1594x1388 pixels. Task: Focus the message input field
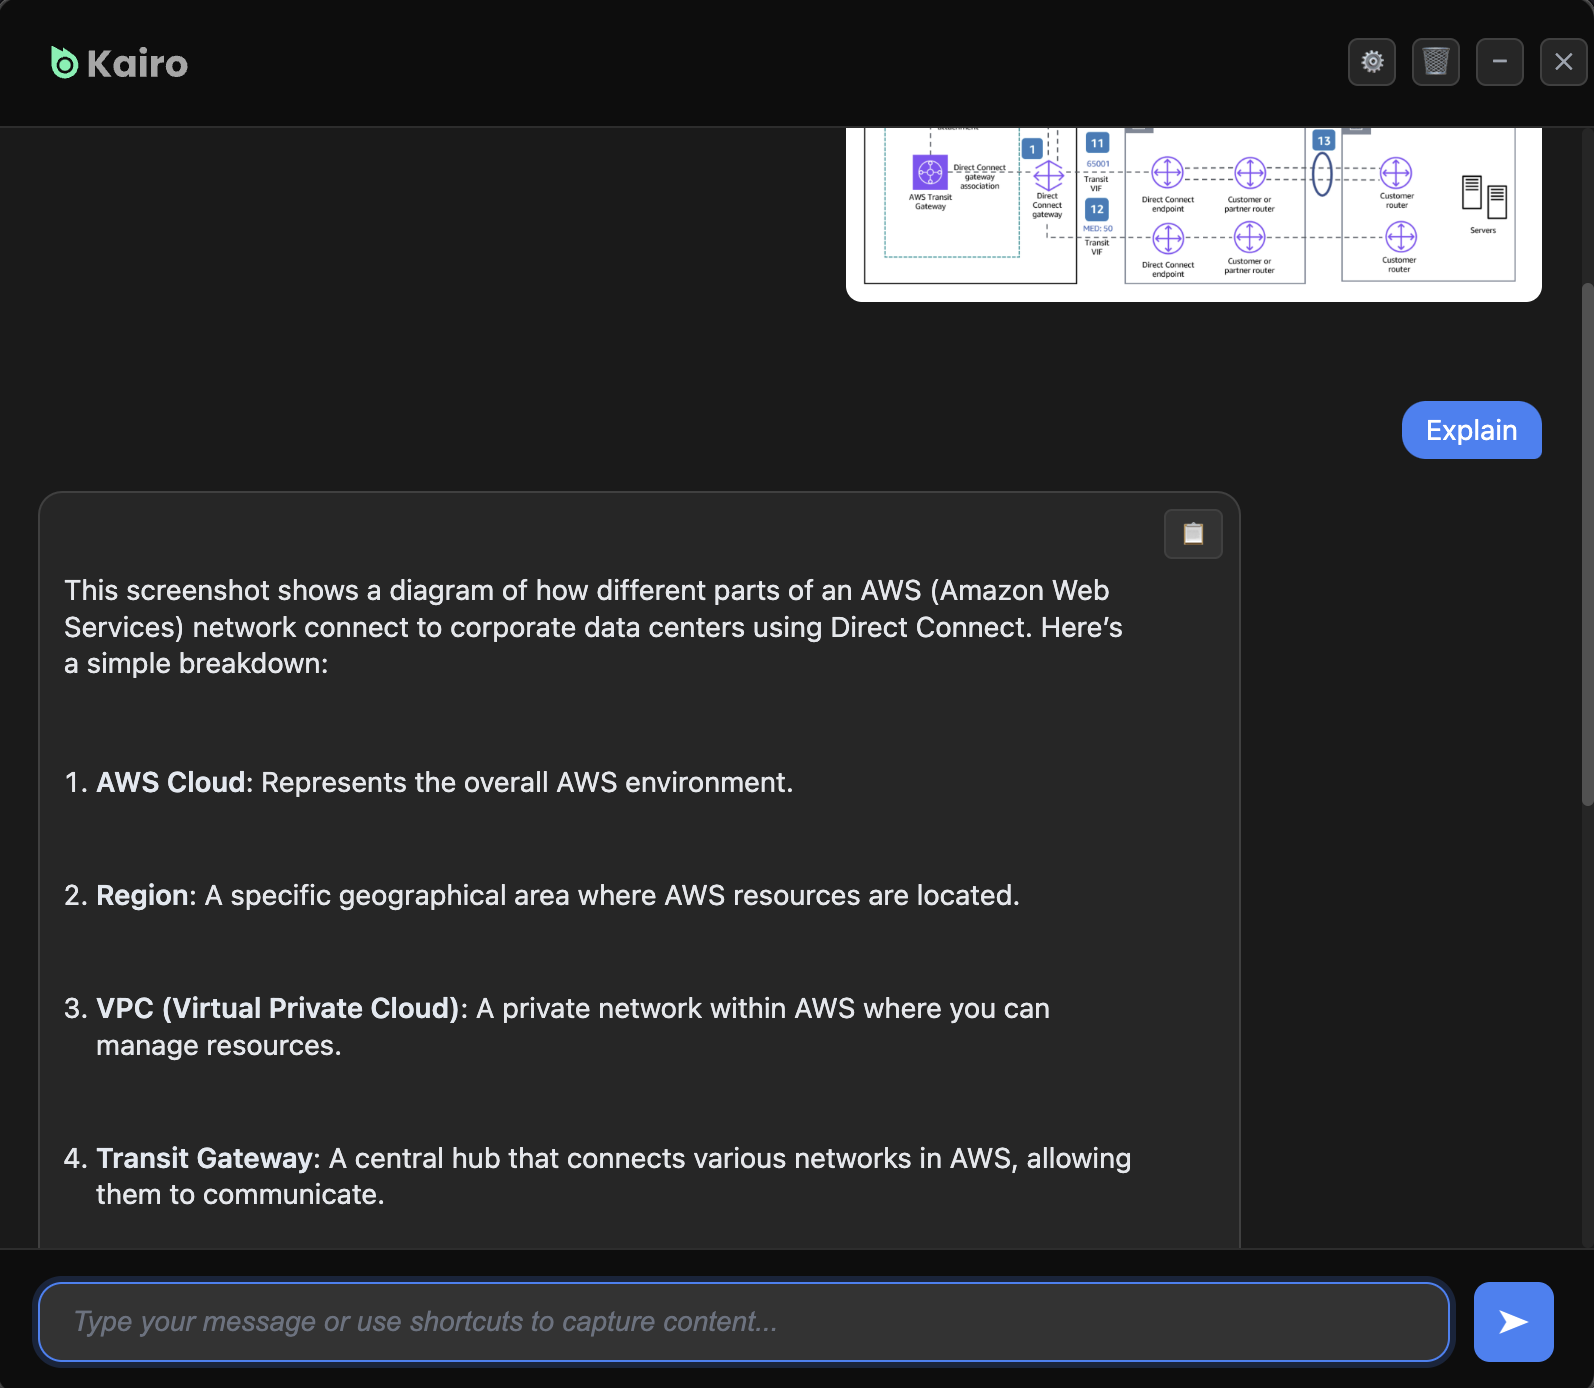point(744,1322)
